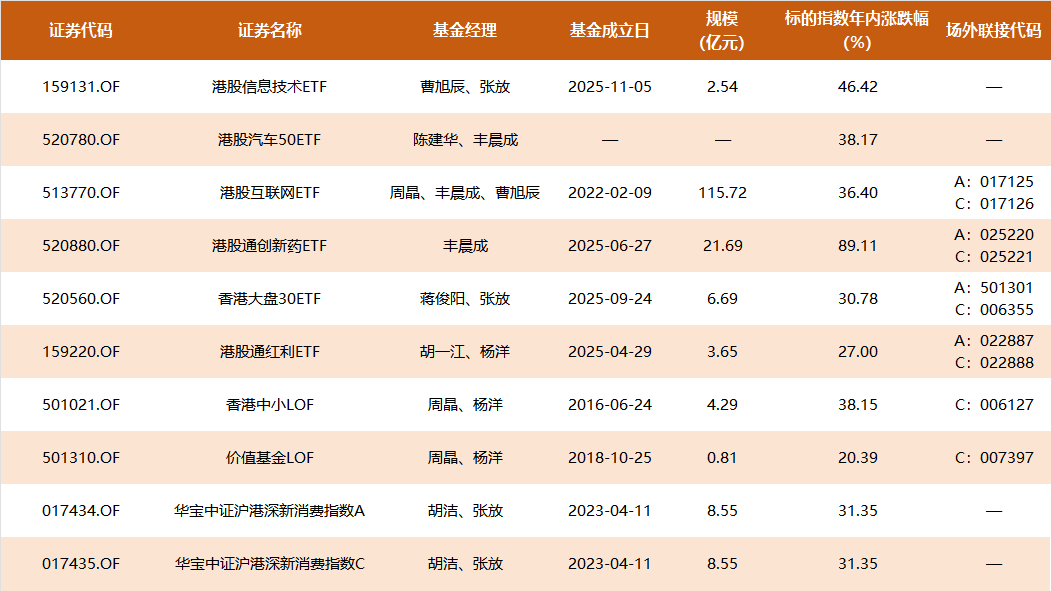This screenshot has width=1051, height=591.
Task: Select code 017435.OF
Action: click(81, 564)
